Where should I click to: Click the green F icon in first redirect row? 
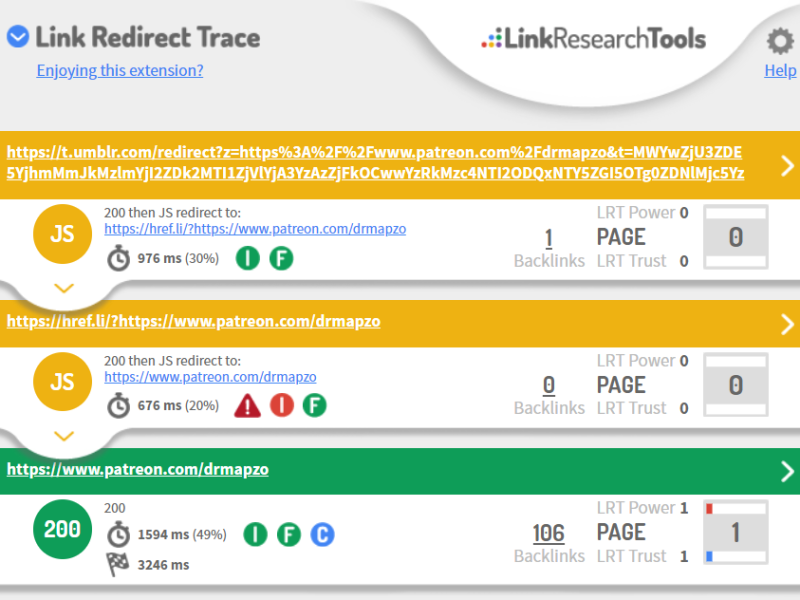click(282, 258)
